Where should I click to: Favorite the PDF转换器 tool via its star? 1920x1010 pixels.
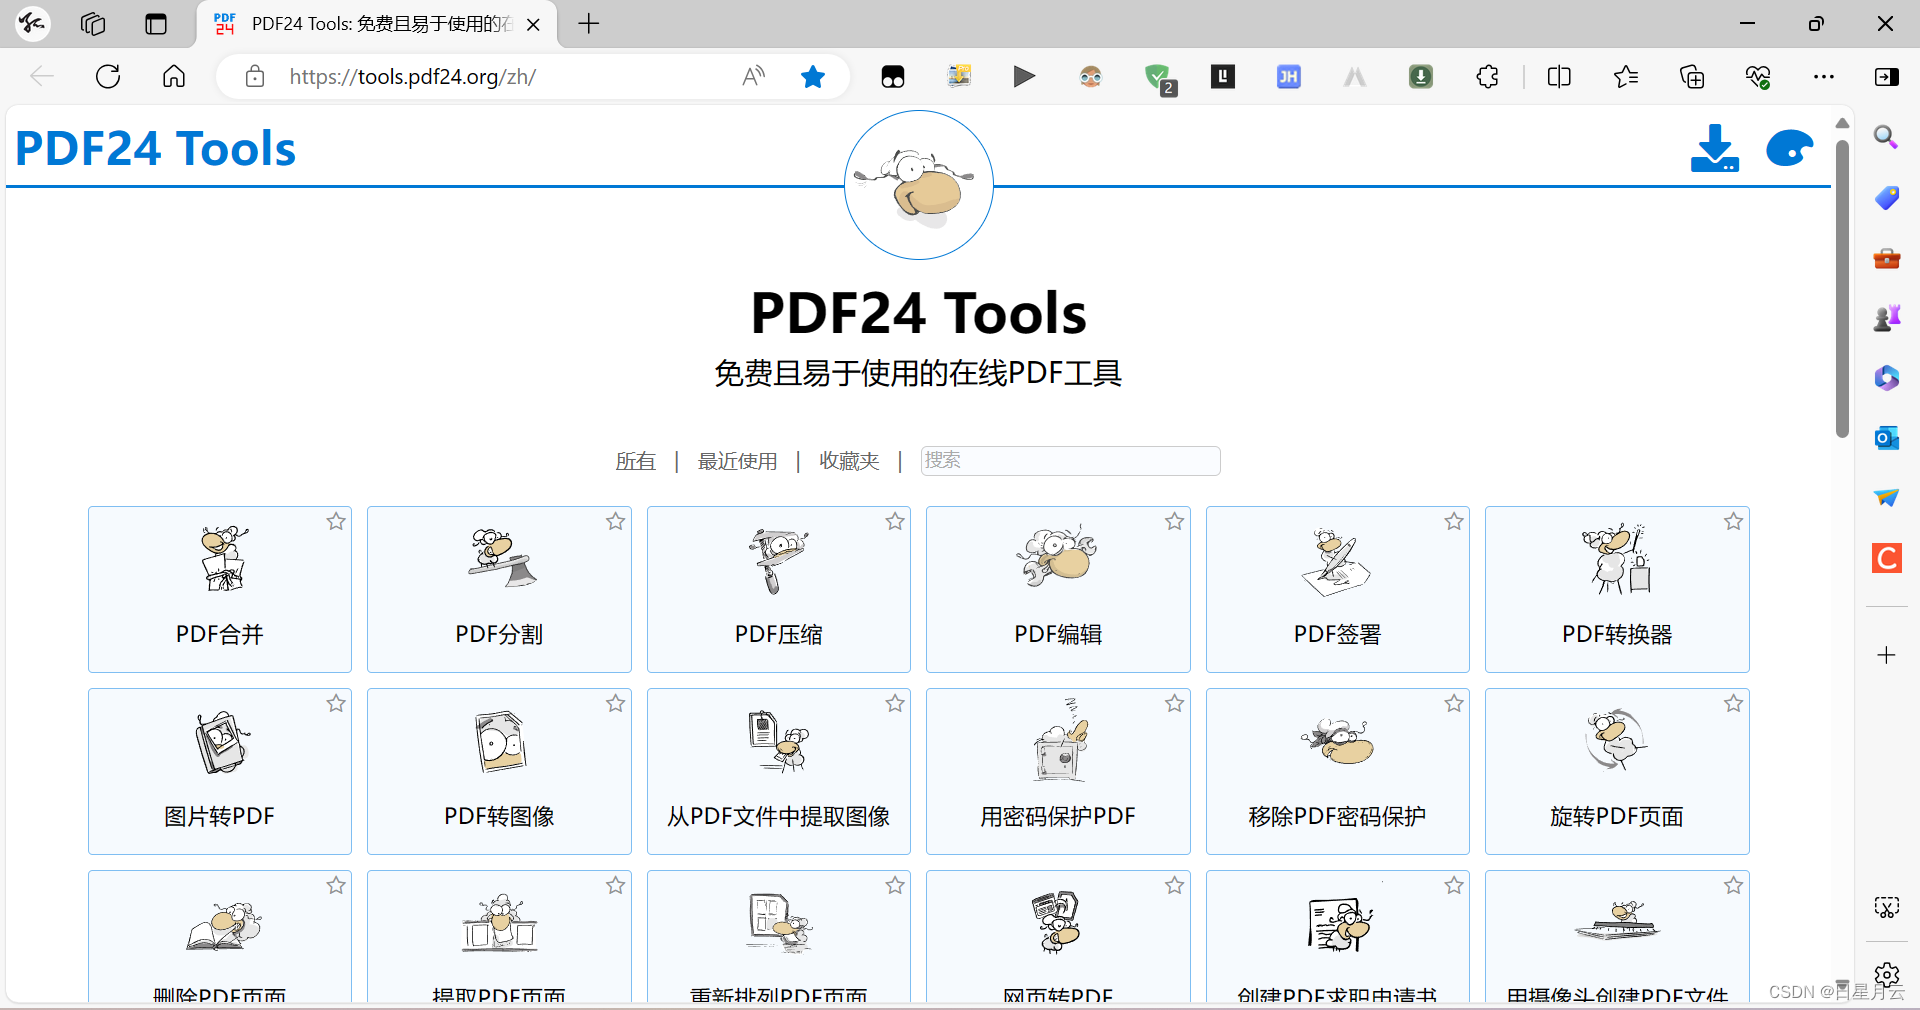[x=1734, y=521]
